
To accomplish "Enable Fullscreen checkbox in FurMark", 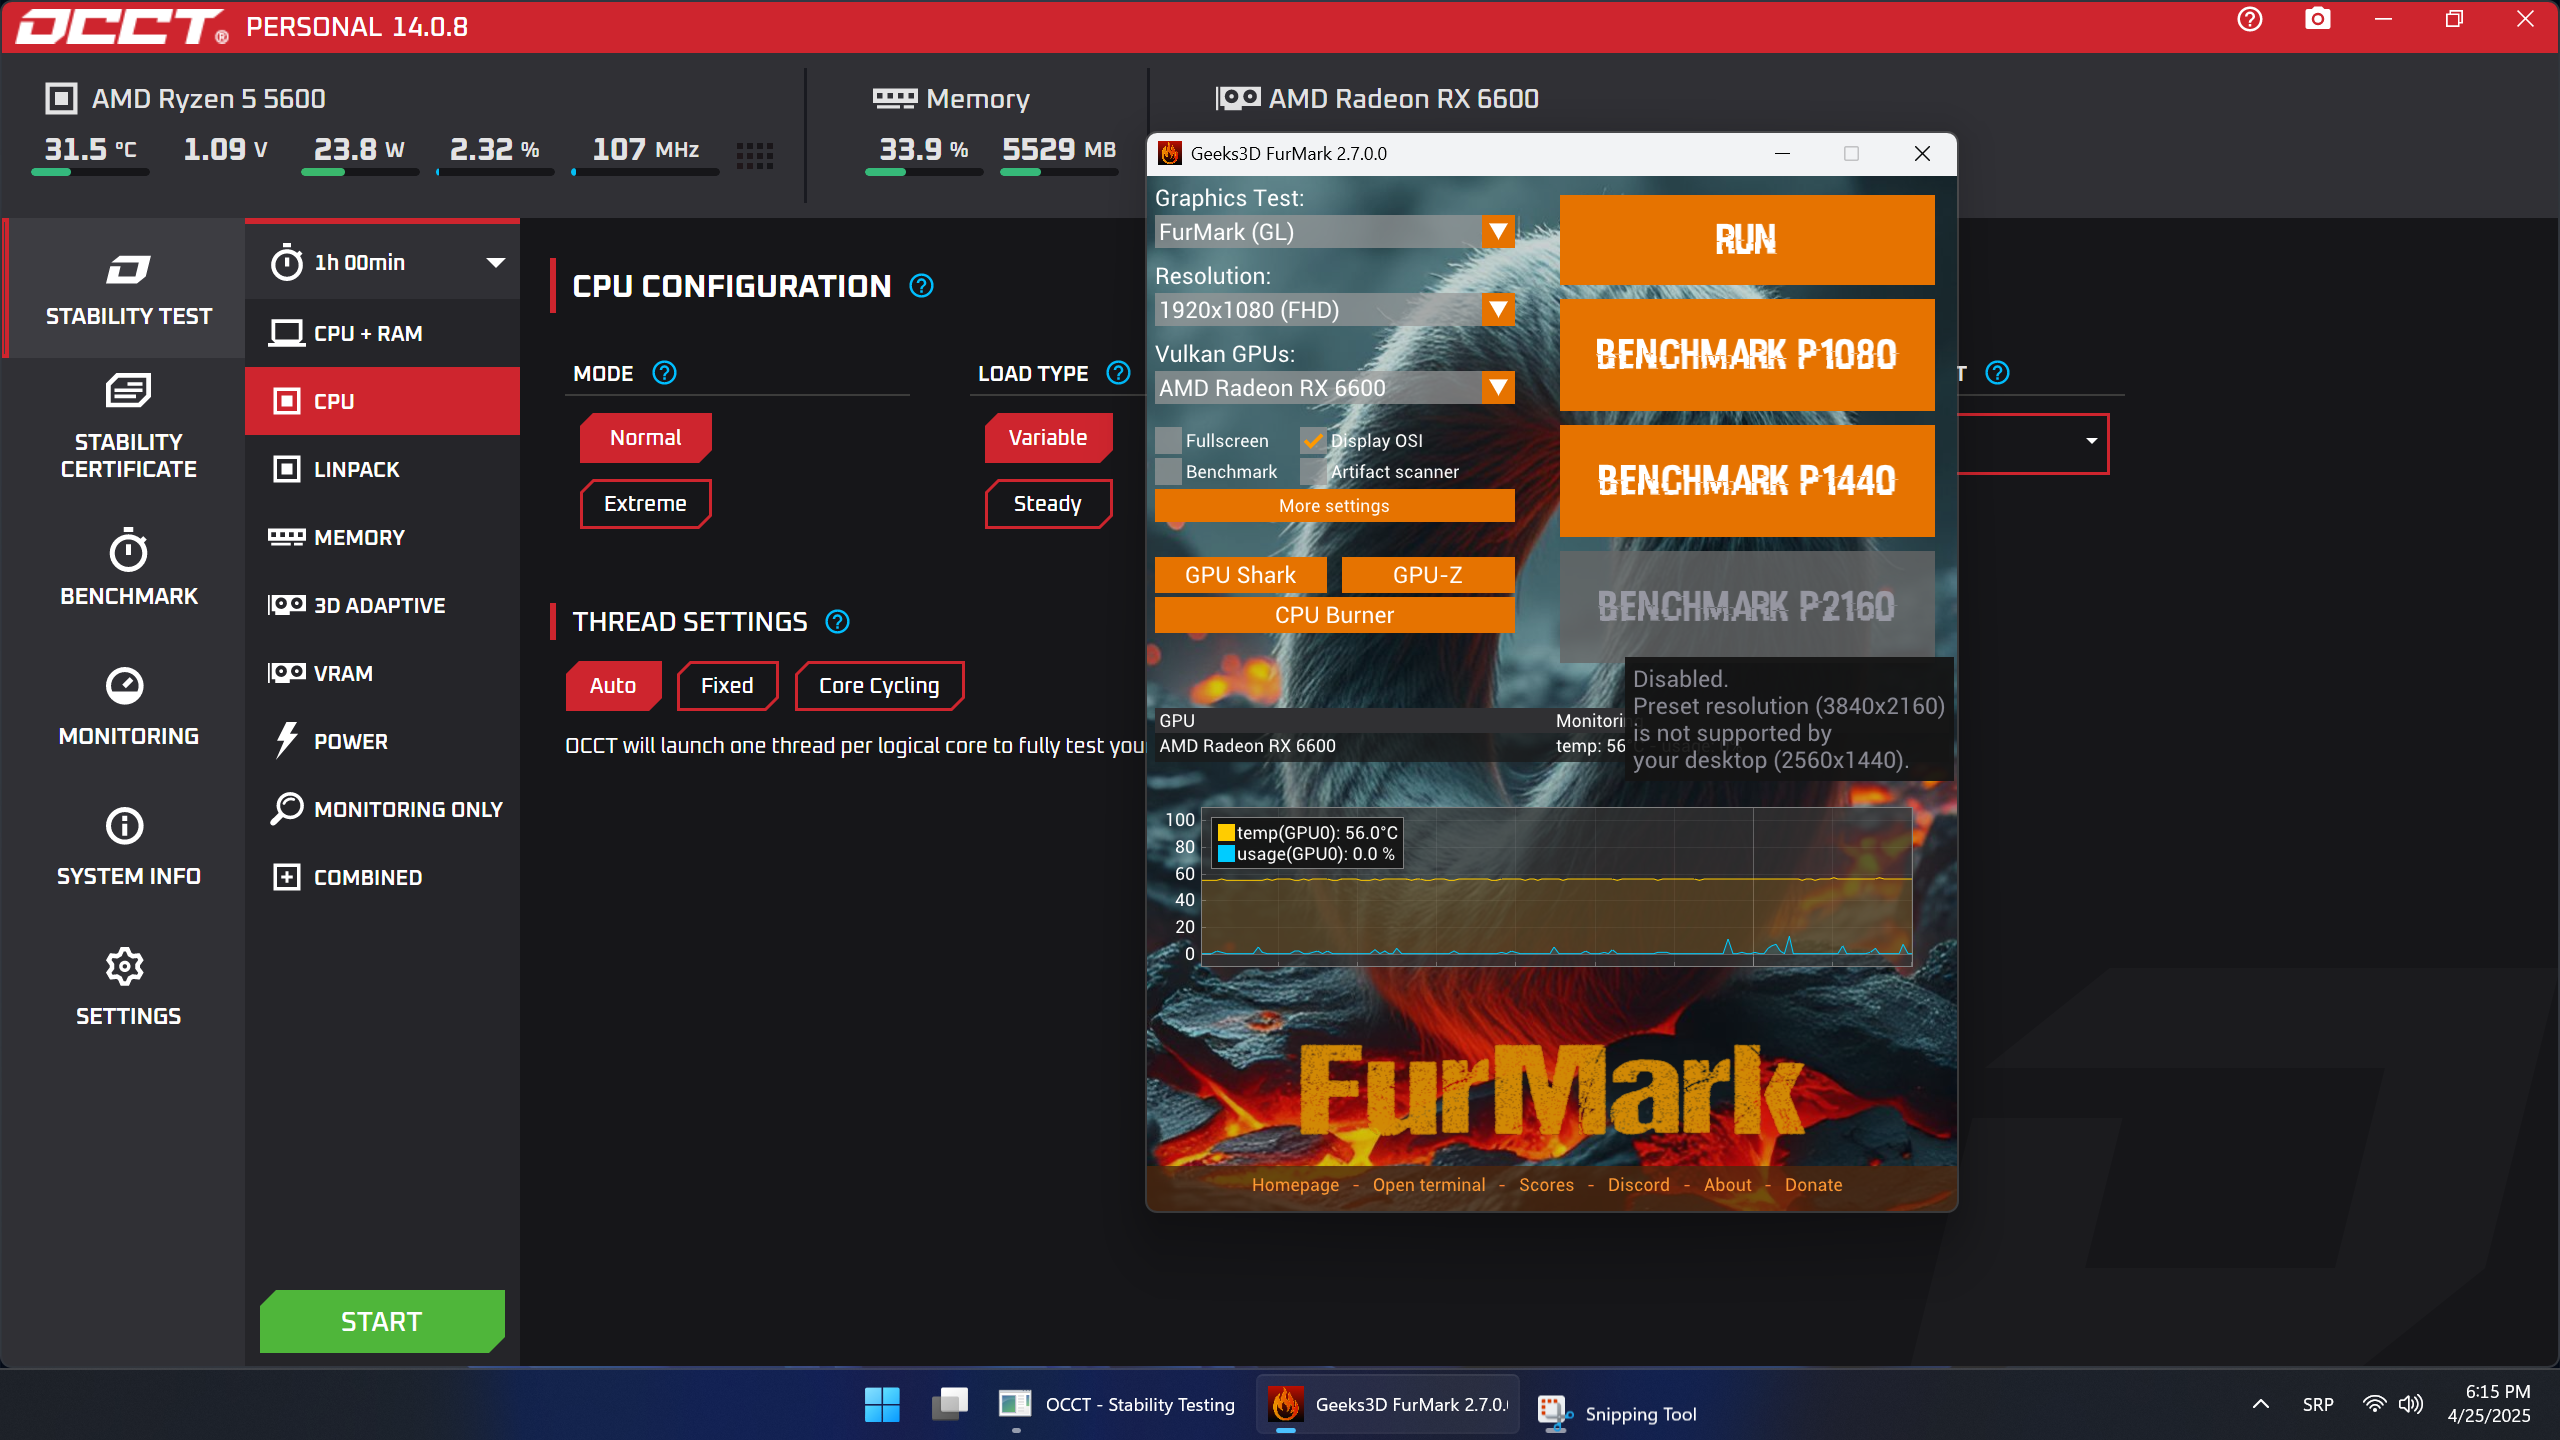I will [1168, 441].
